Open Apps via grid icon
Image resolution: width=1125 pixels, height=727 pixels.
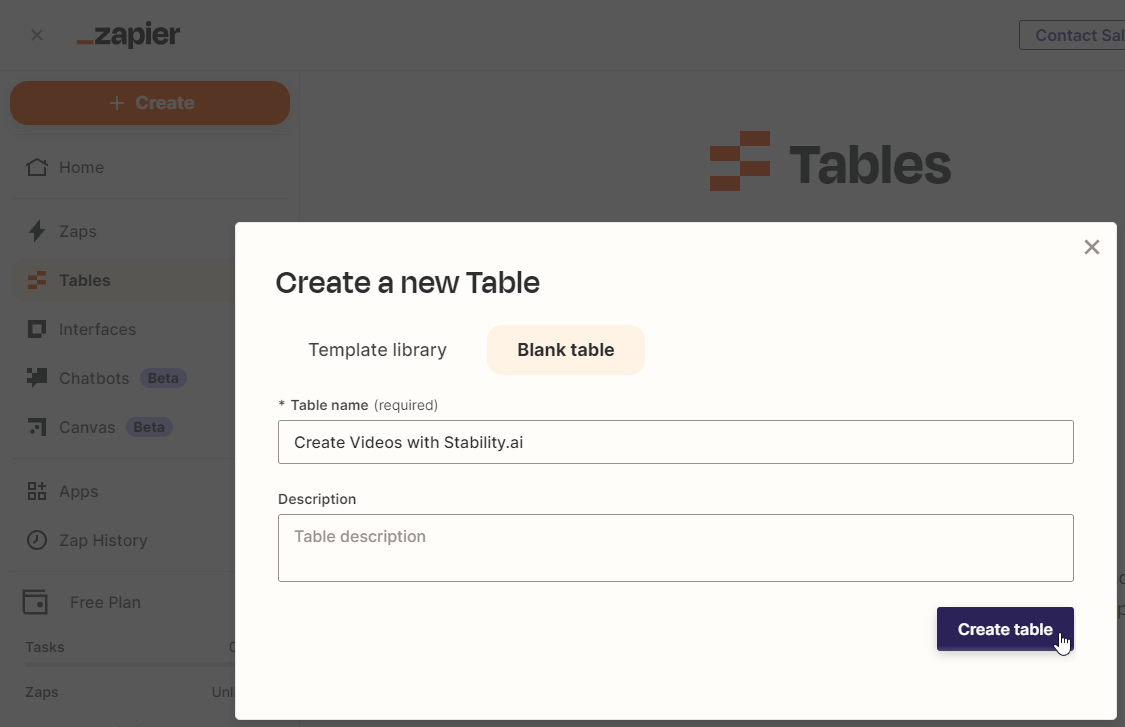coord(37,491)
